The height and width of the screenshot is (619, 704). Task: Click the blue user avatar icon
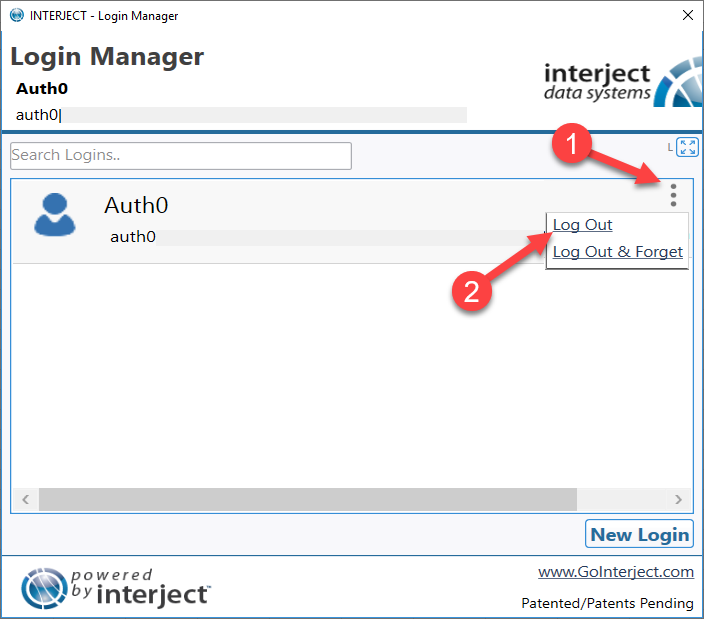coord(55,214)
